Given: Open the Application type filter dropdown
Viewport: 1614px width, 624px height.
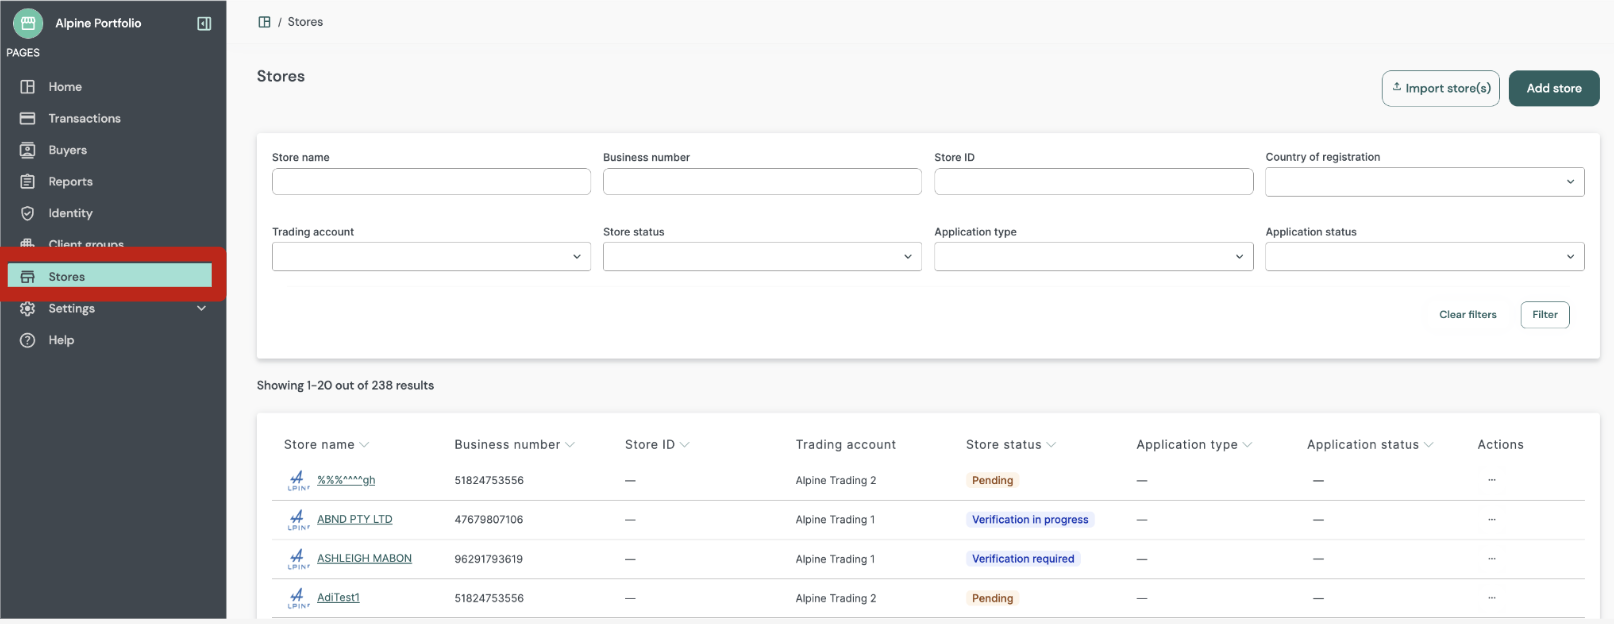Looking at the screenshot, I should tap(1093, 256).
